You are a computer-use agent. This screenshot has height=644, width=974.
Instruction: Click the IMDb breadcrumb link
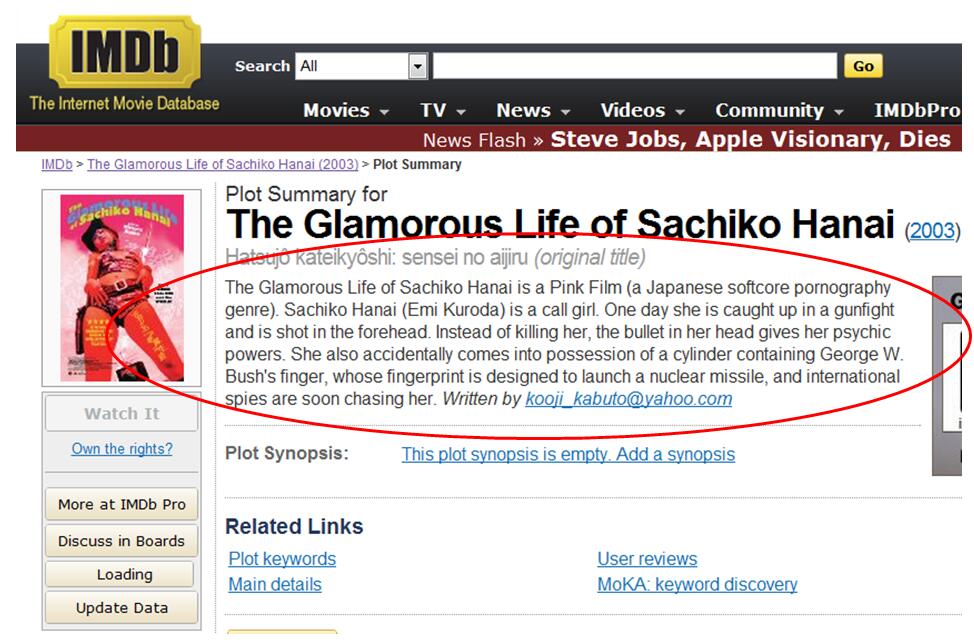pyautogui.click(x=56, y=165)
